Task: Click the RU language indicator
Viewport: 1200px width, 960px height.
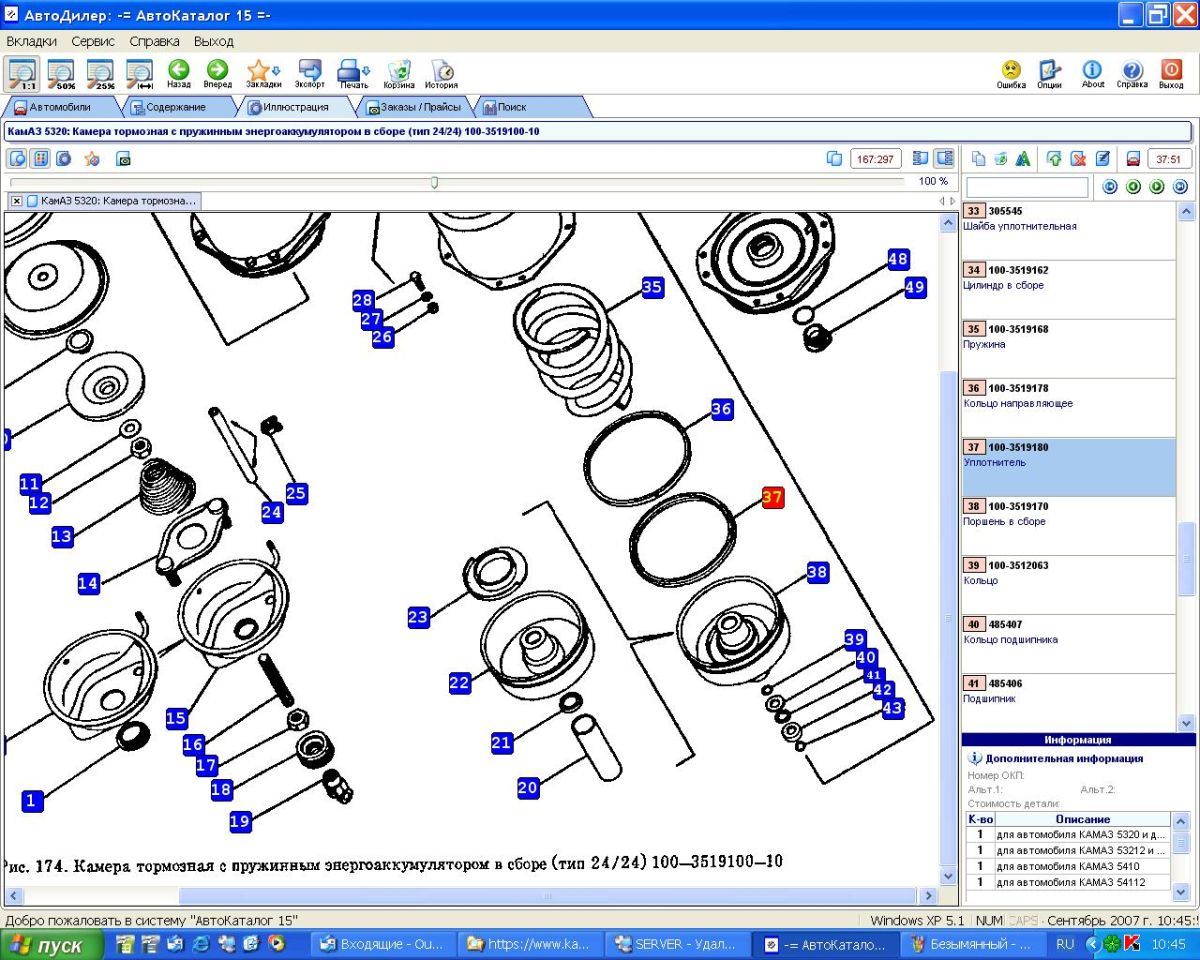Action: 1065,944
